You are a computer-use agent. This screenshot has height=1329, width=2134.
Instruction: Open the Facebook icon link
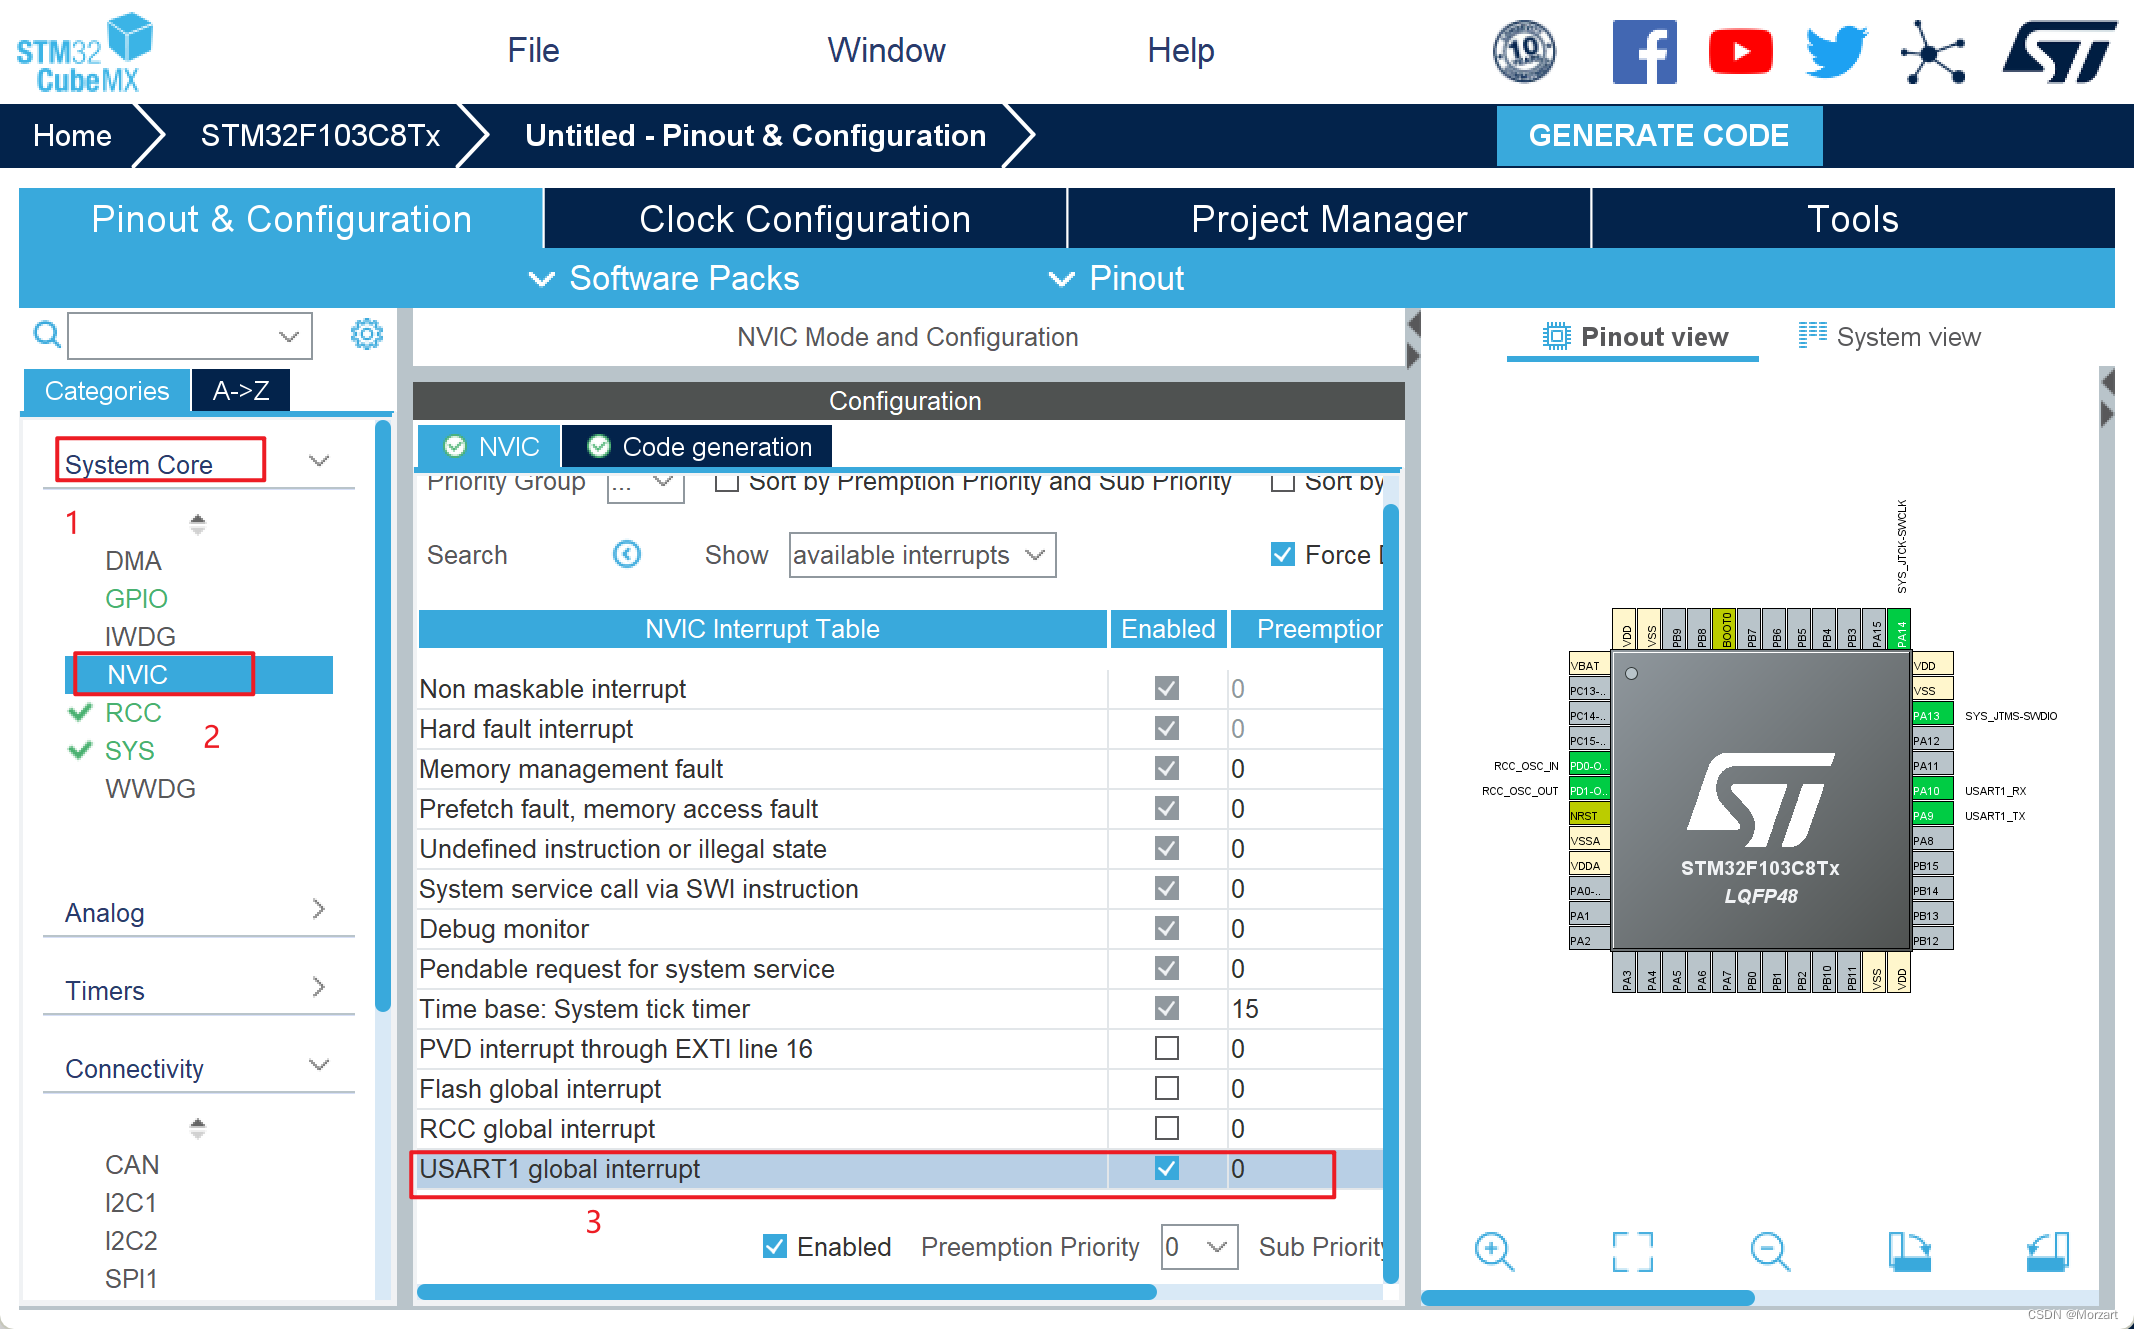point(1644,52)
